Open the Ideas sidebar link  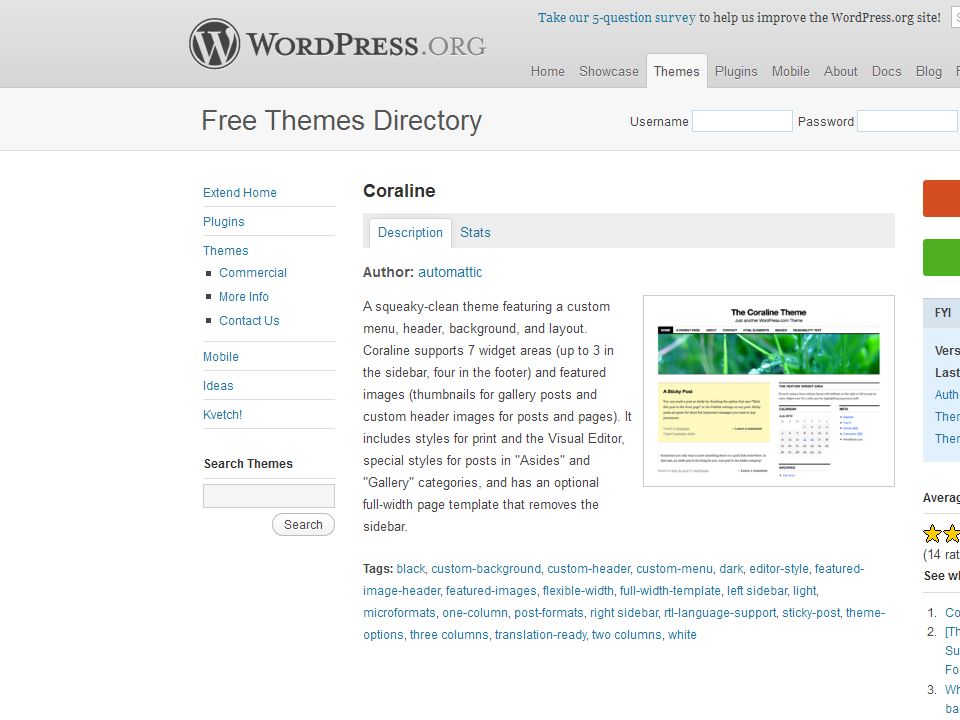click(218, 386)
